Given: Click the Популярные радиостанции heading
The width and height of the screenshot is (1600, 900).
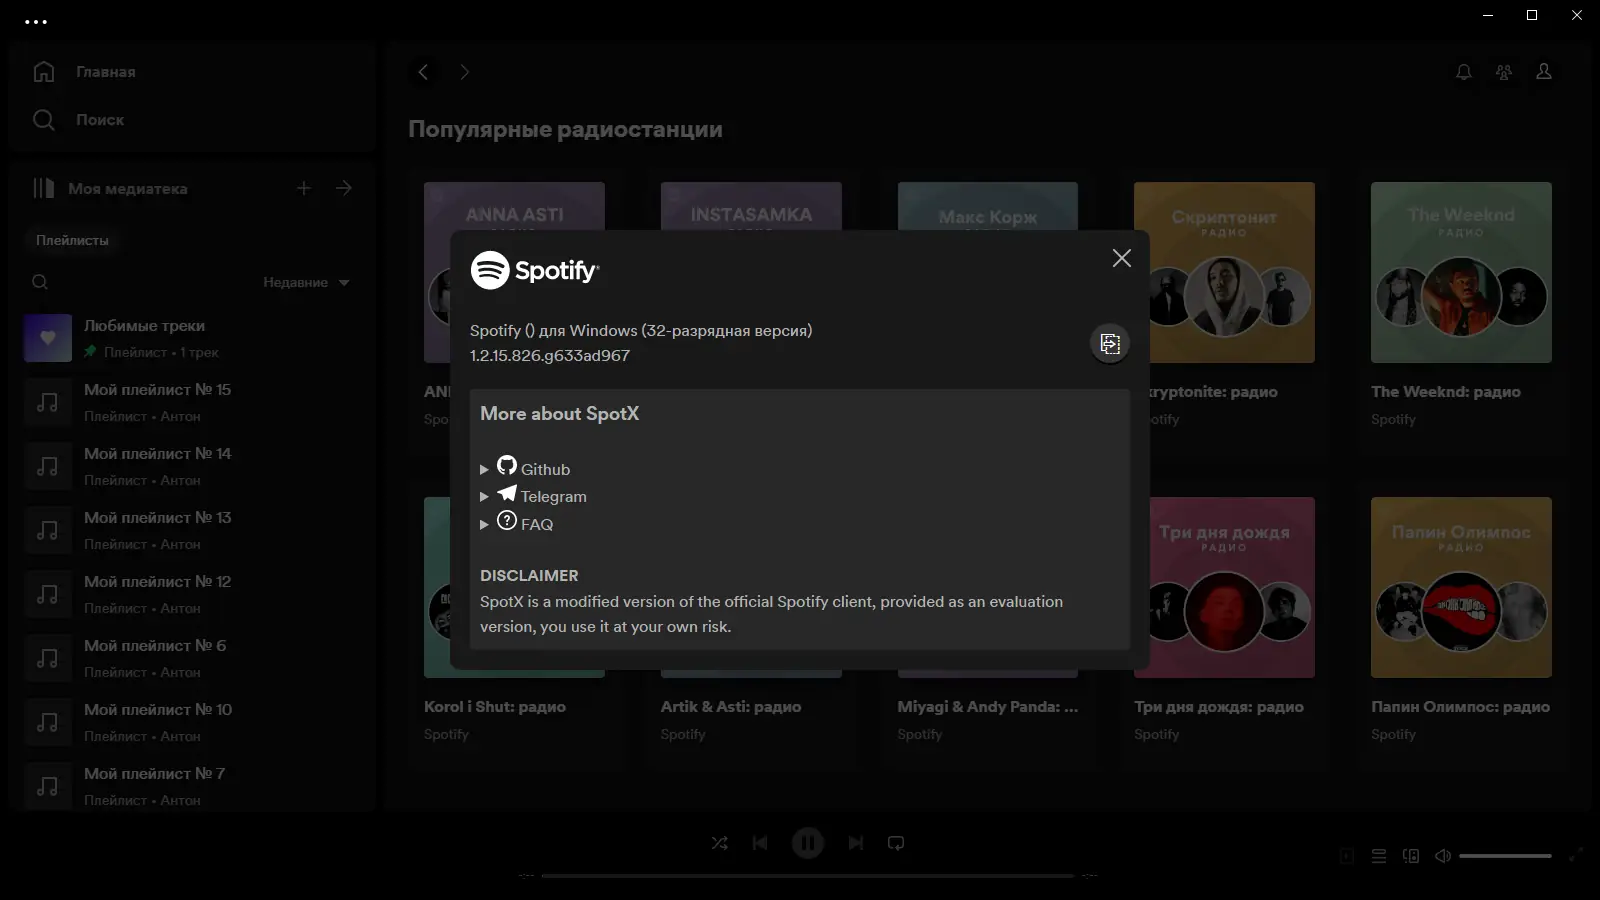Looking at the screenshot, I should (565, 129).
